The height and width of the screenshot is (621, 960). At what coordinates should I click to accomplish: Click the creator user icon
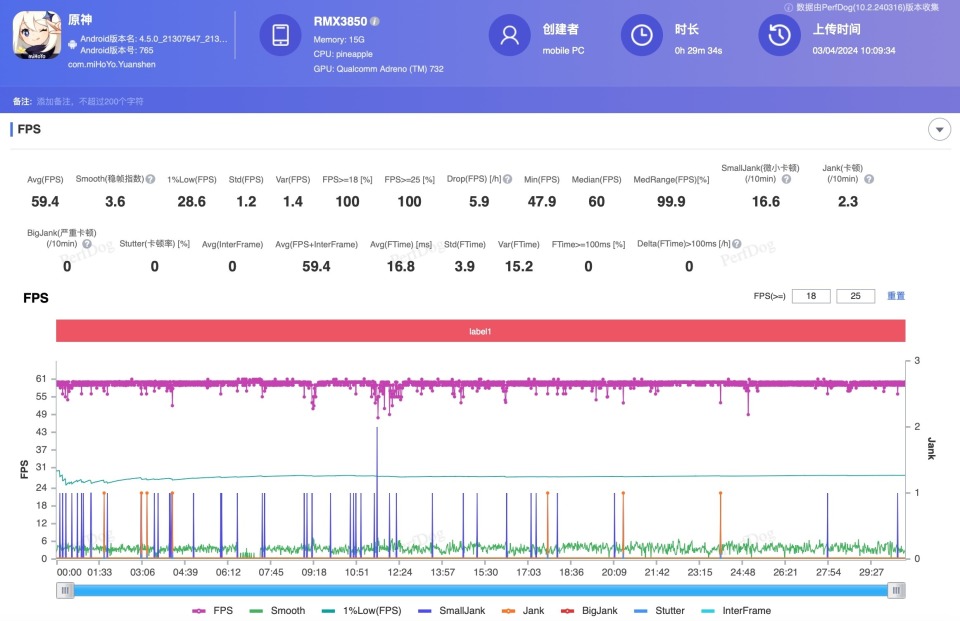(x=509, y=36)
